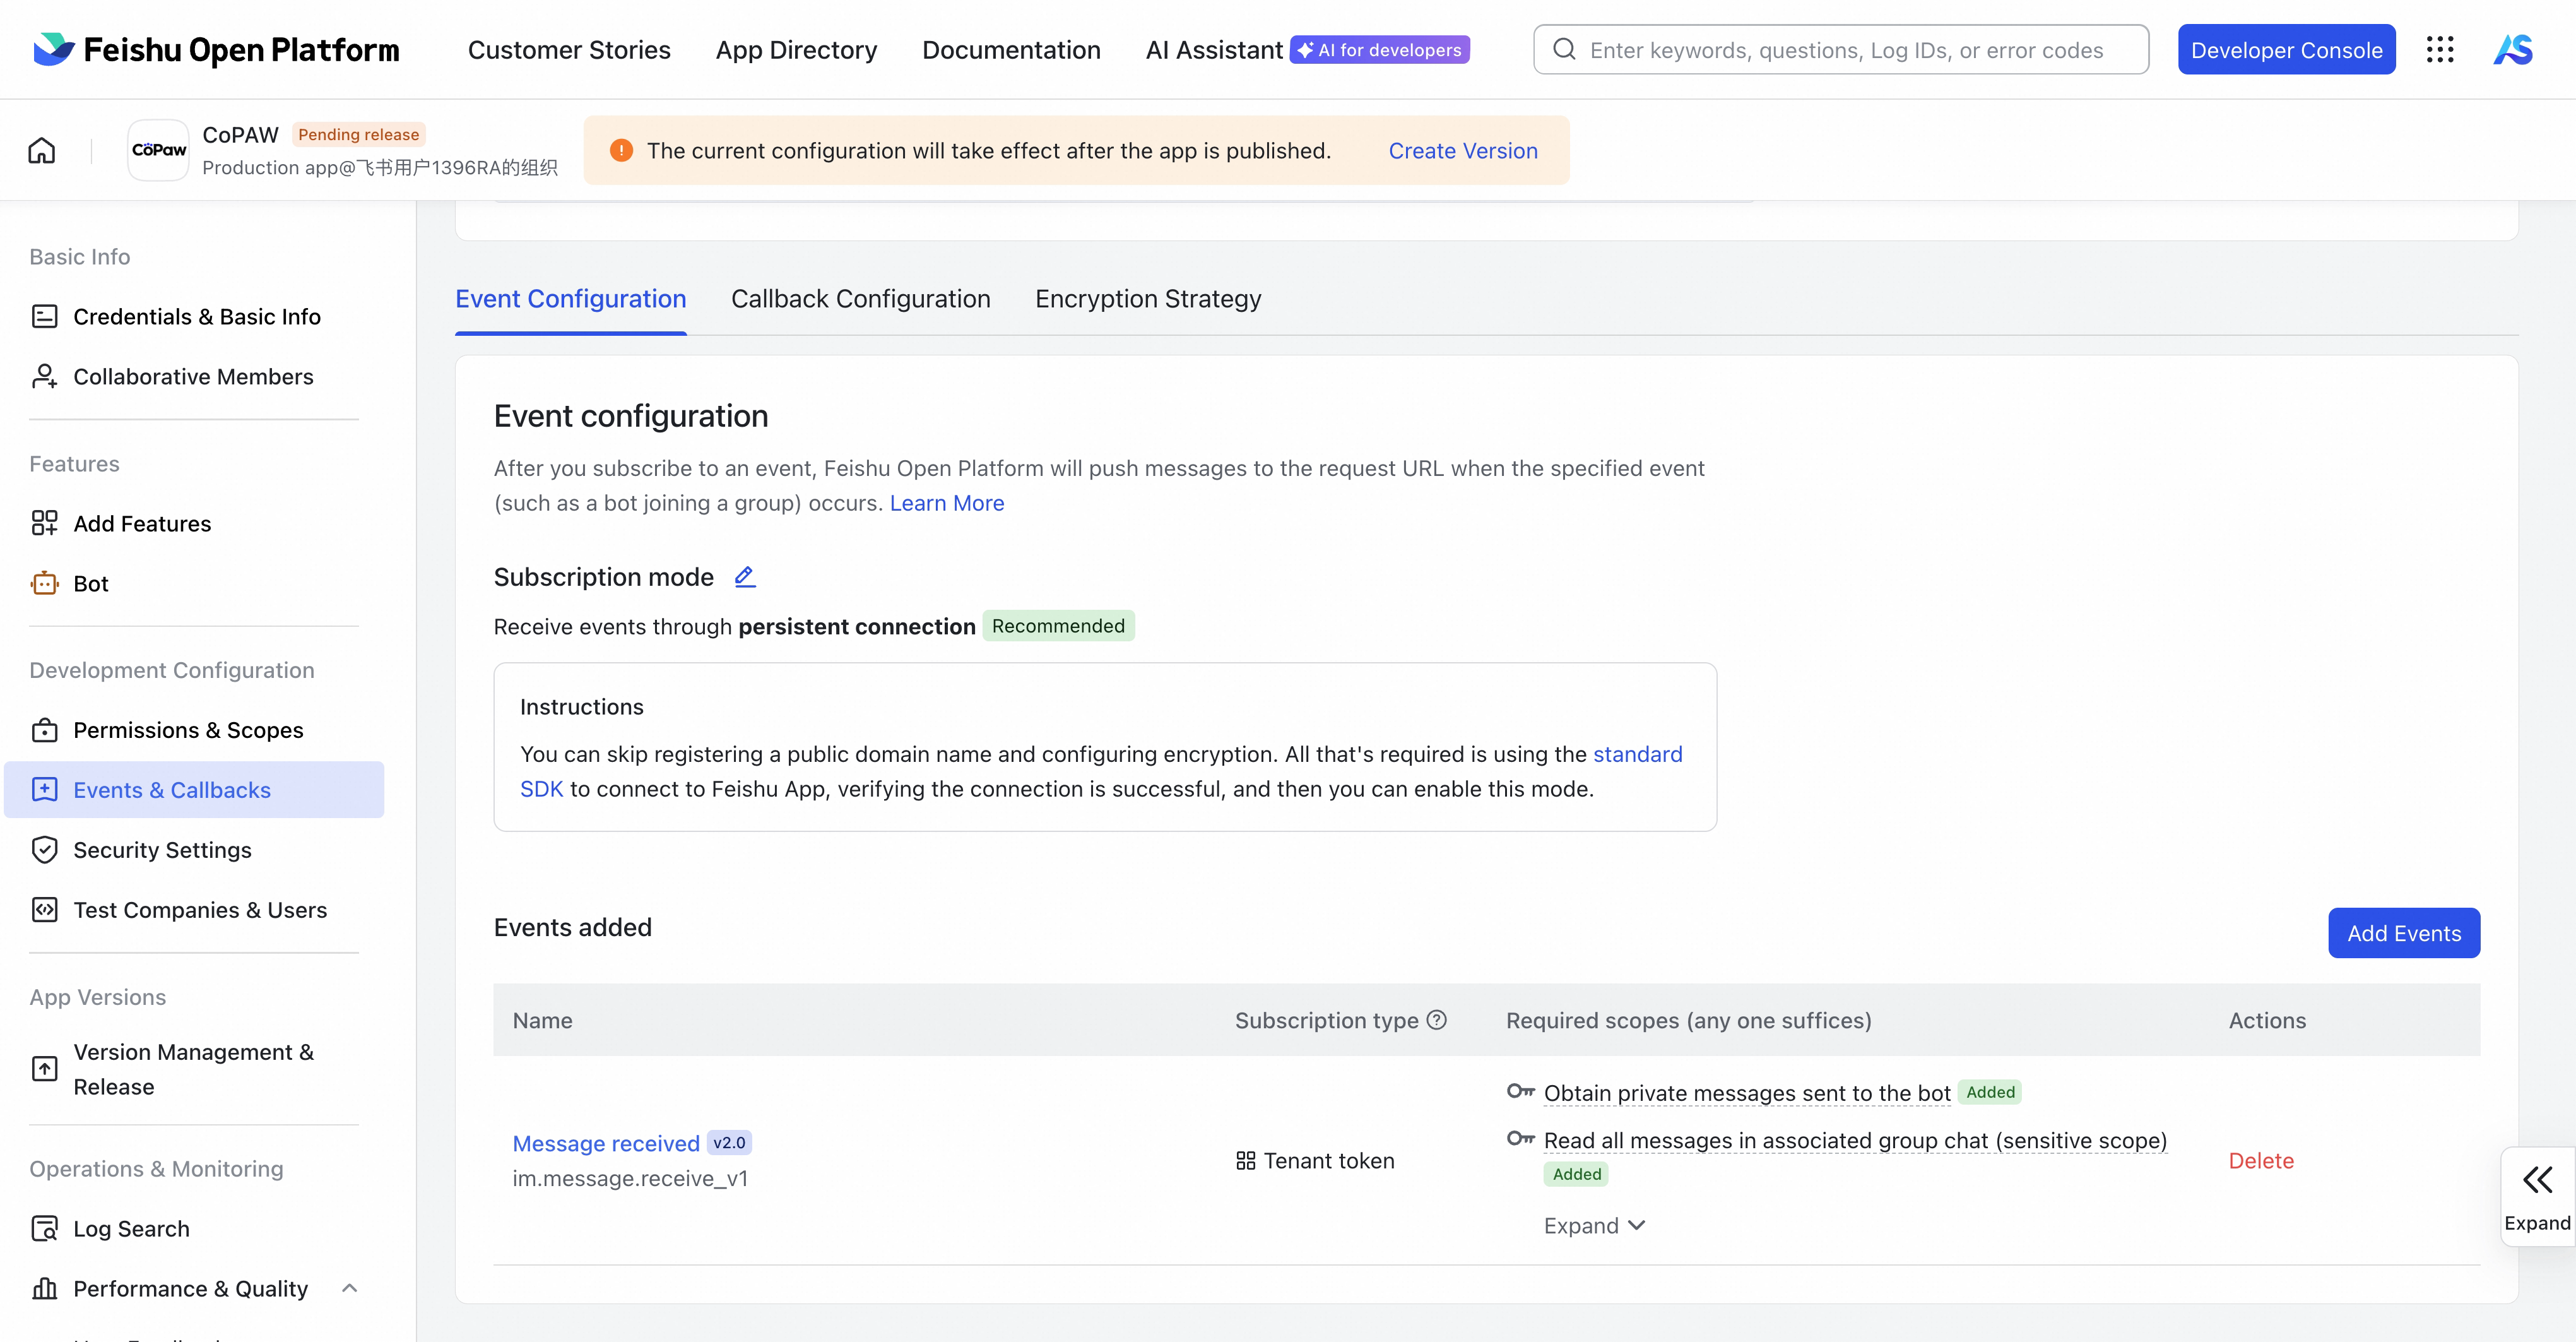This screenshot has height=1342, width=2576.
Task: Delete the Message received event
Action: click(x=2261, y=1160)
